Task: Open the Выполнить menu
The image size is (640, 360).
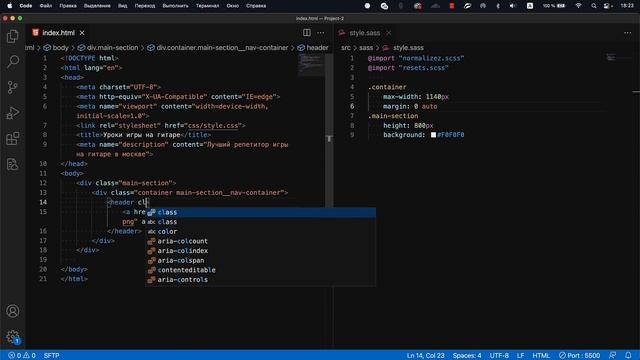Action: 176,6
